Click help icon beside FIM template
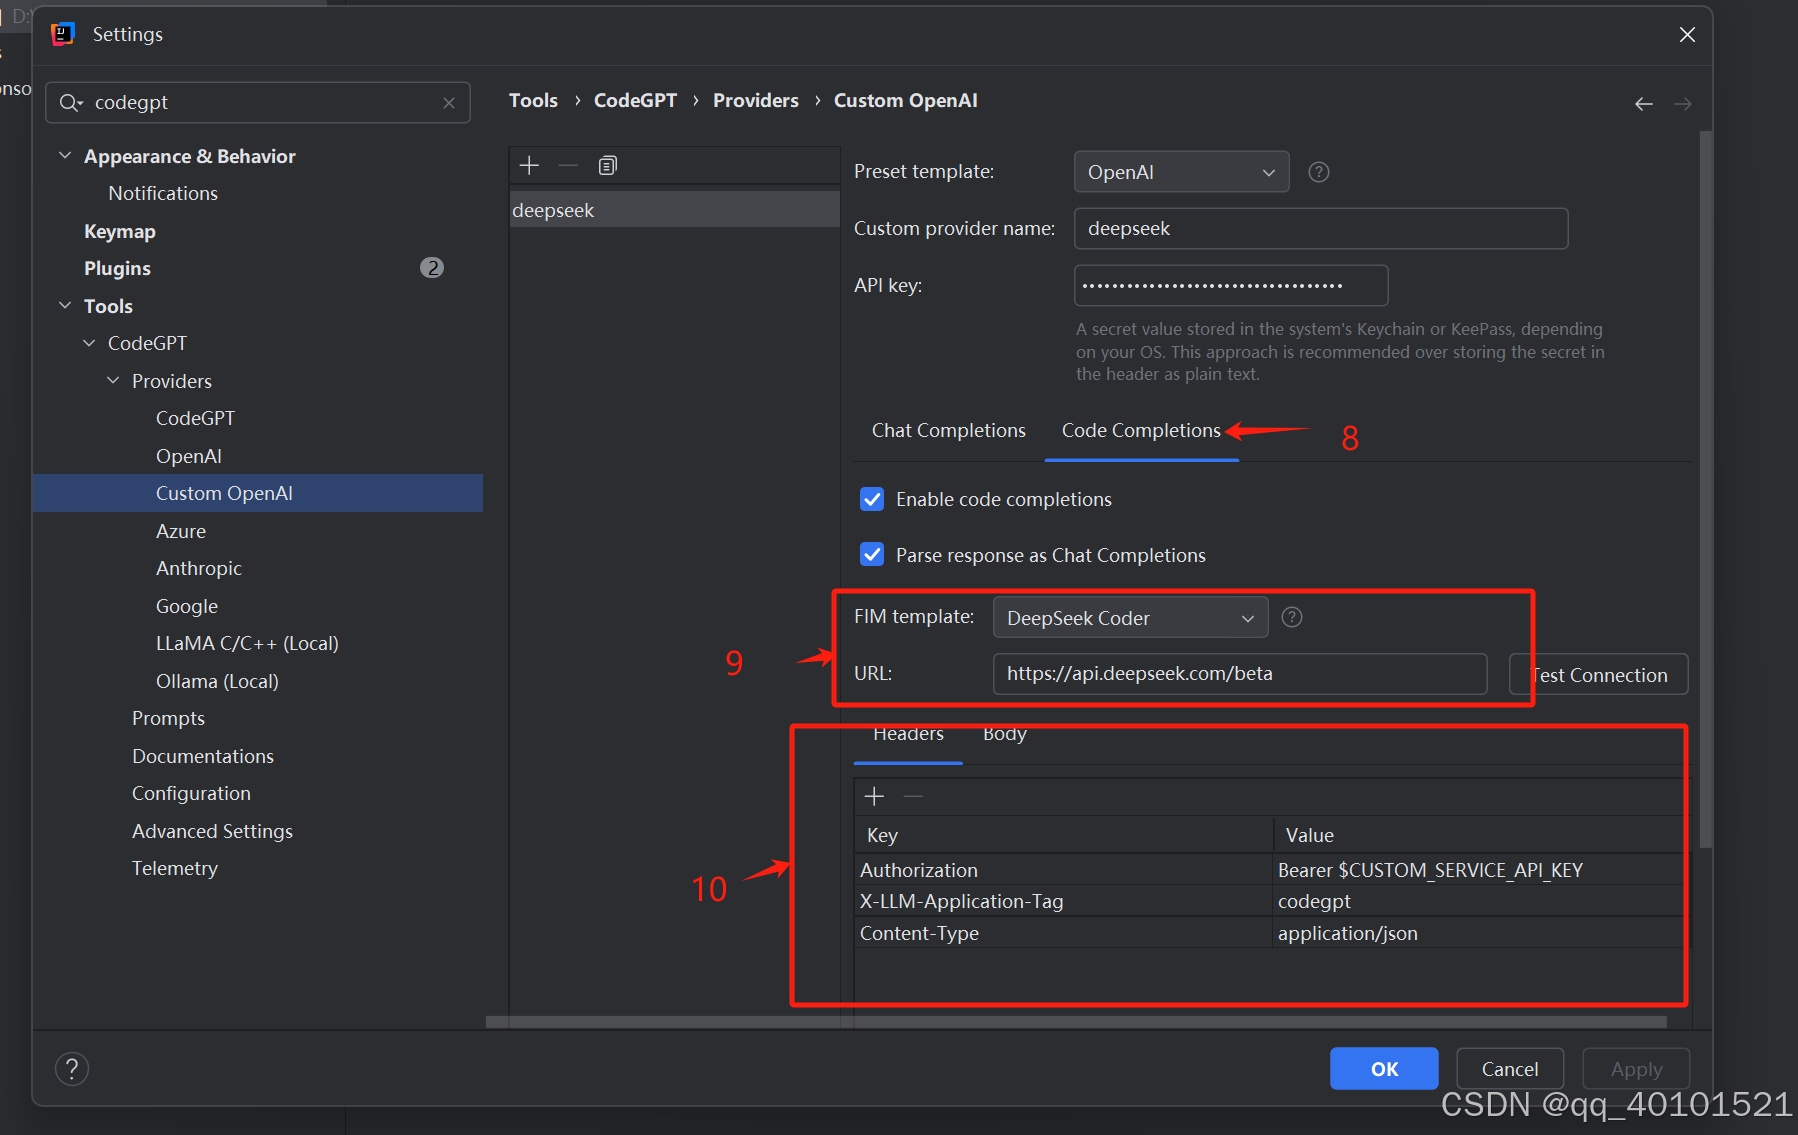 point(1292,617)
